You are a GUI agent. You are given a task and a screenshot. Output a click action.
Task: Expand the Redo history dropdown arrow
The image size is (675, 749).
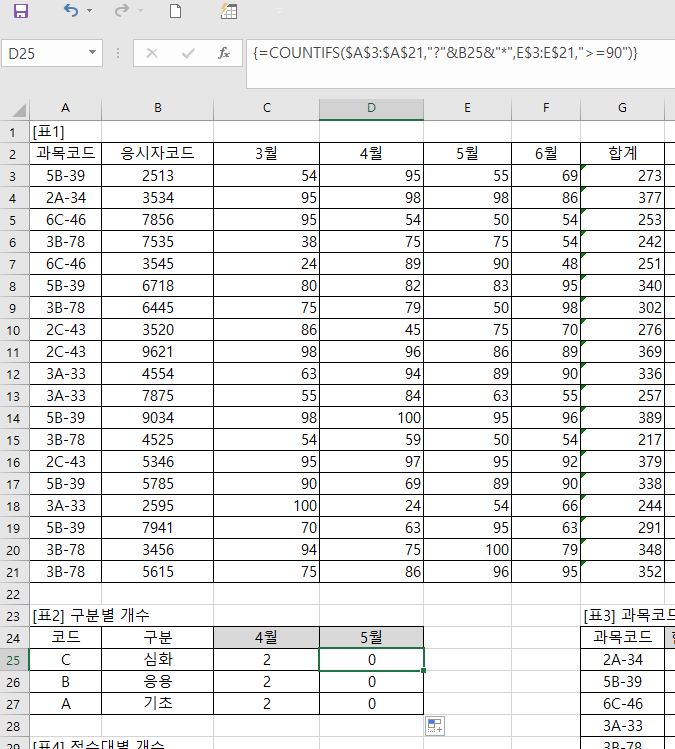tap(140, 12)
